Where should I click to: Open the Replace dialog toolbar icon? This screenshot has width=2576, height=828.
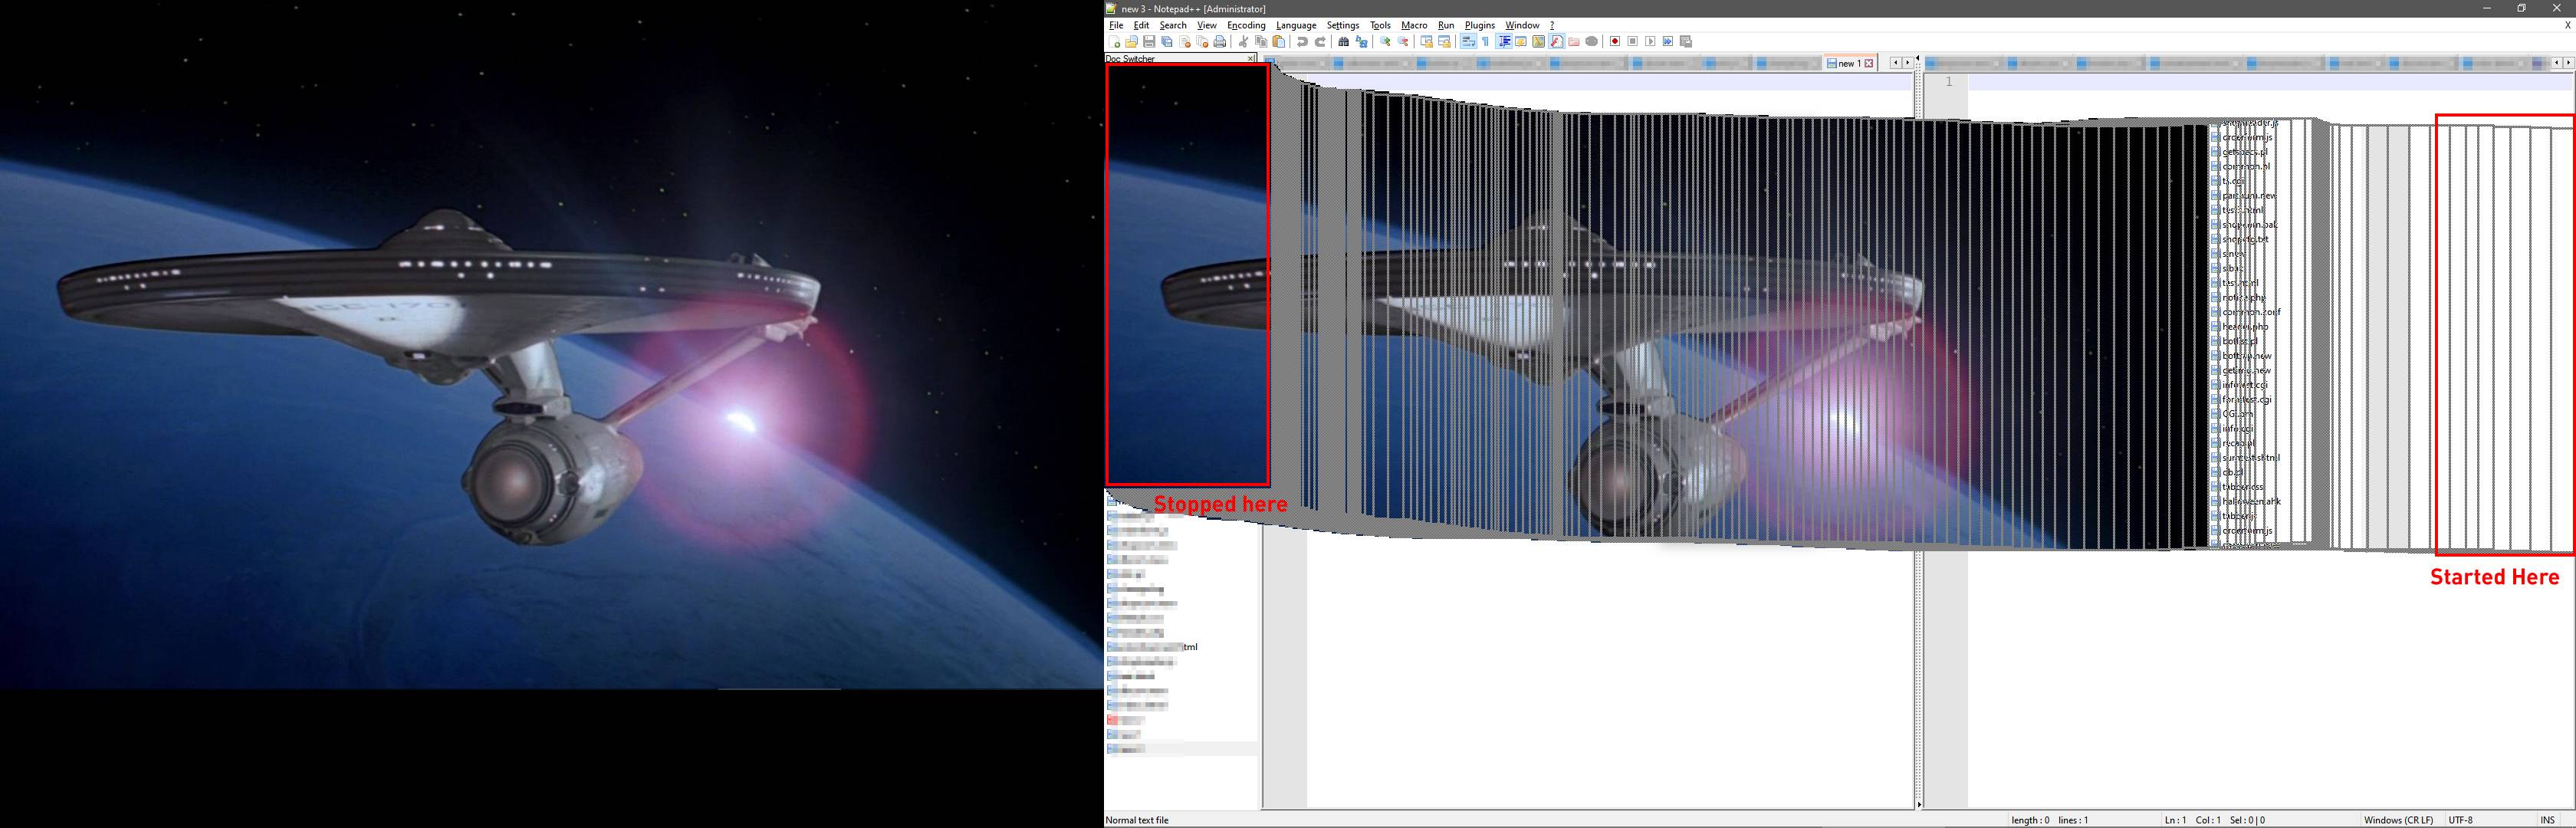click(x=1361, y=42)
